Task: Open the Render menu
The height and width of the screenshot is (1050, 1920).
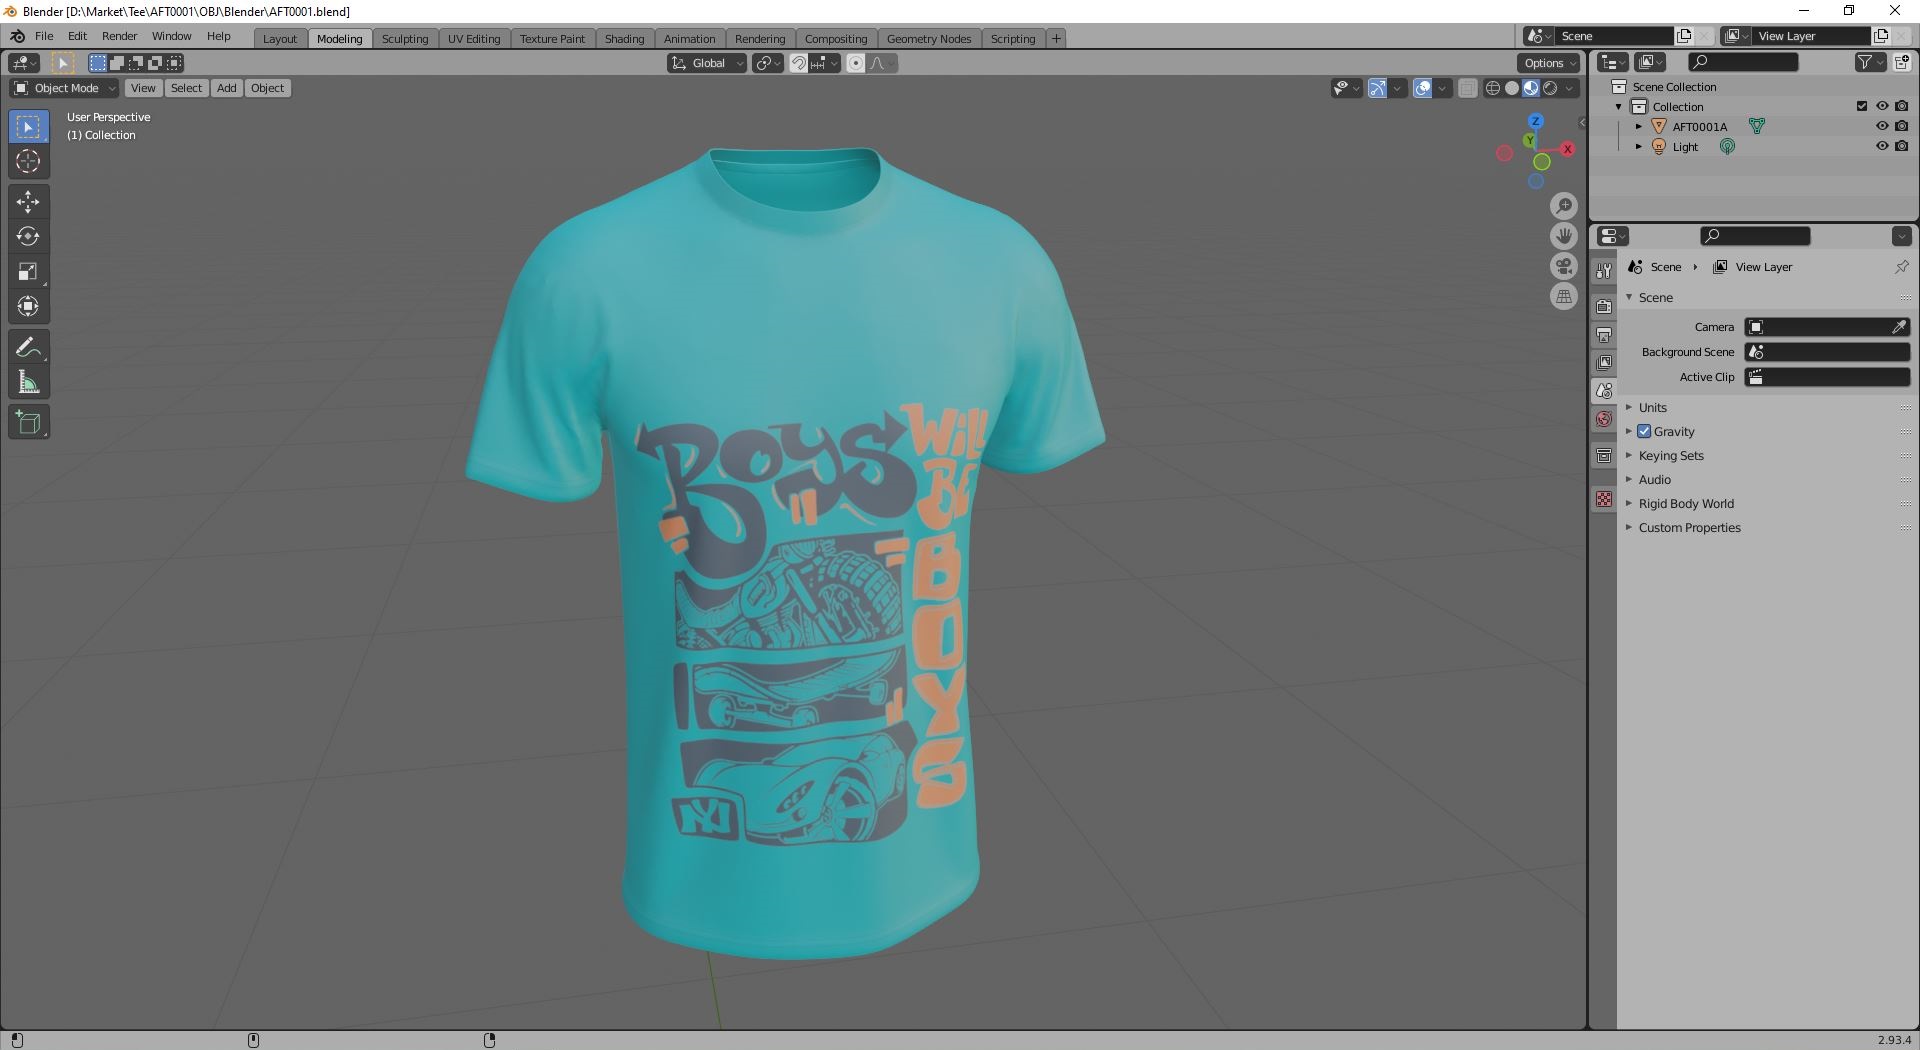Action: (119, 36)
